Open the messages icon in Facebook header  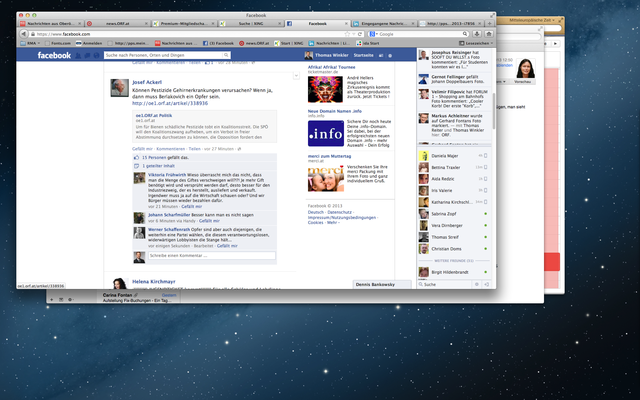coord(87,56)
